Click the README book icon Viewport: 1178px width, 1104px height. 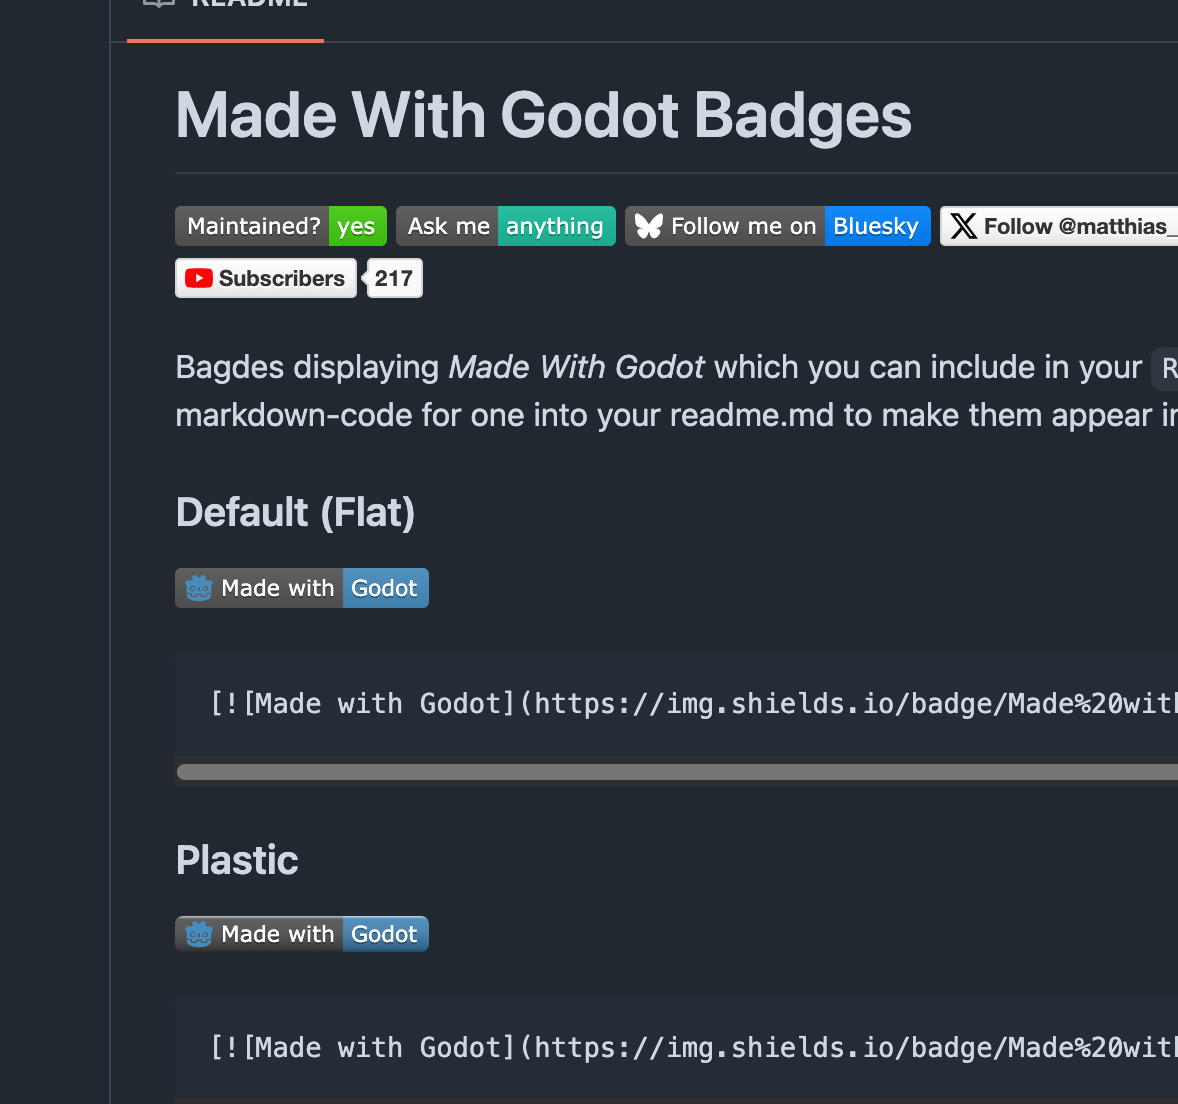159,2
